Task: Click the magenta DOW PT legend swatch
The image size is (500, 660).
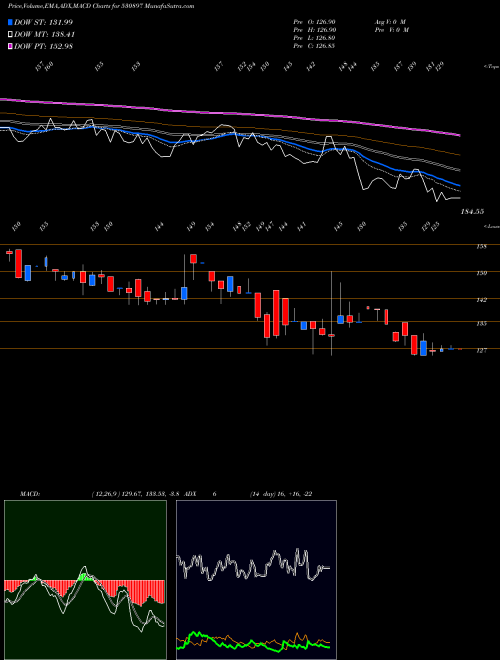Action: tap(11, 46)
